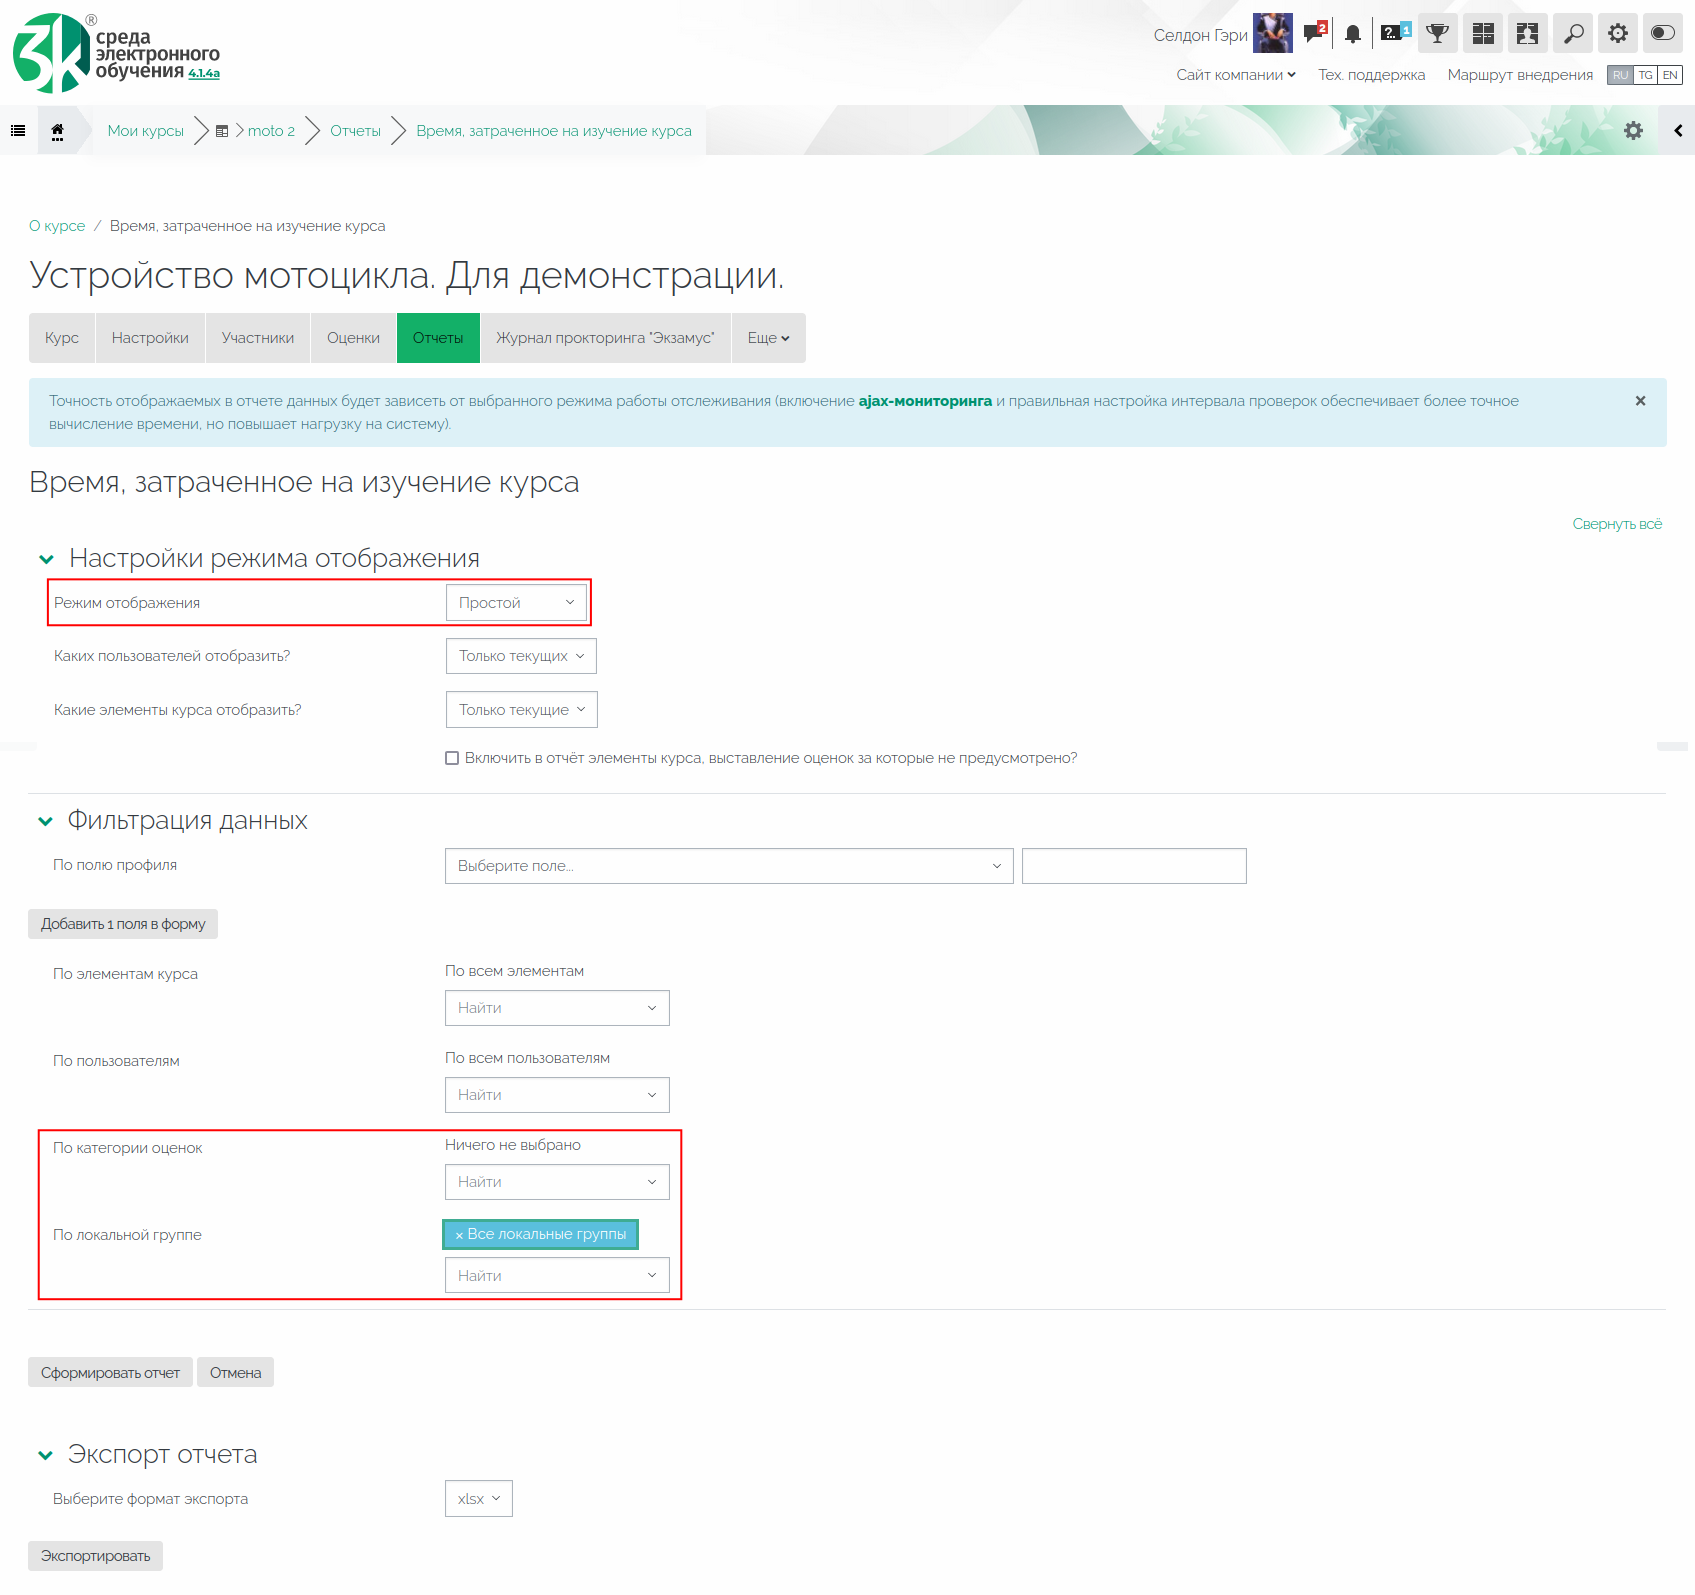Dismiss the blue info notice
The height and width of the screenshot is (1595, 1695).
point(1640,401)
